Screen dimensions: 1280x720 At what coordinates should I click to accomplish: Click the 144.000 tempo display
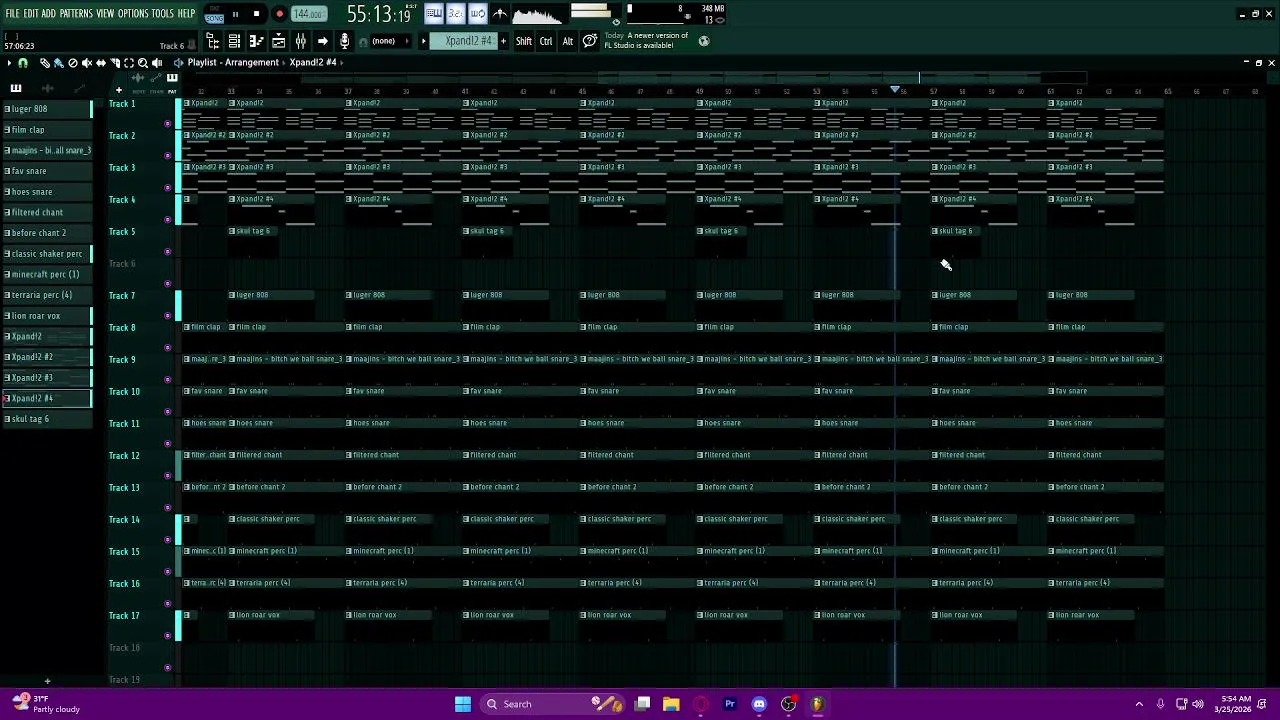(309, 14)
